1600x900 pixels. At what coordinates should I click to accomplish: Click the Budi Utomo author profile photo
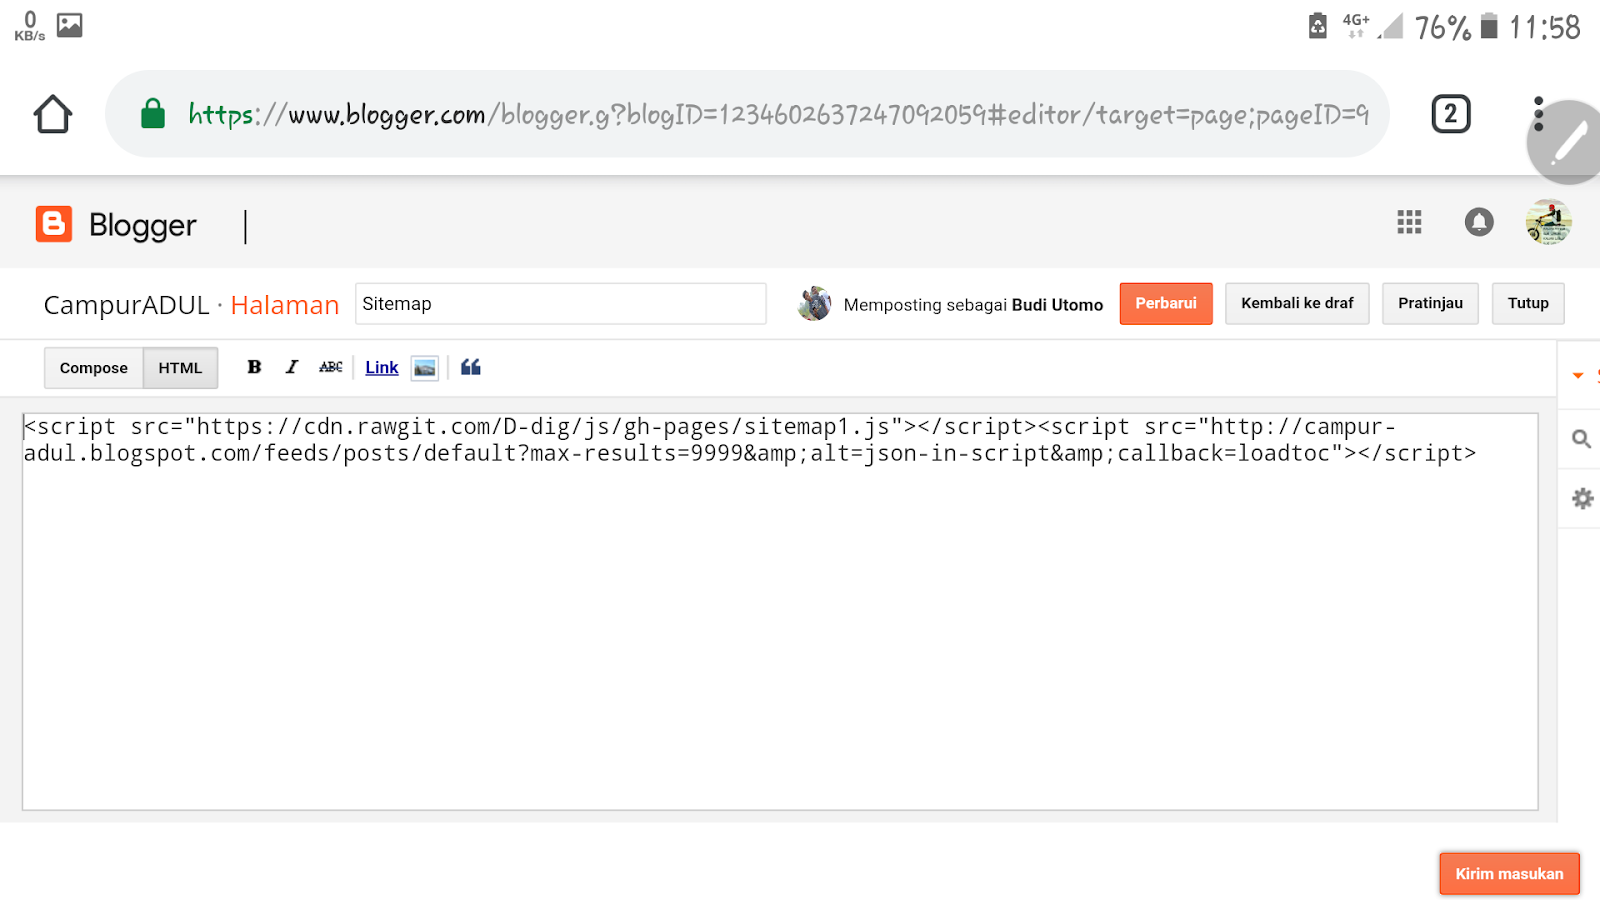815,304
